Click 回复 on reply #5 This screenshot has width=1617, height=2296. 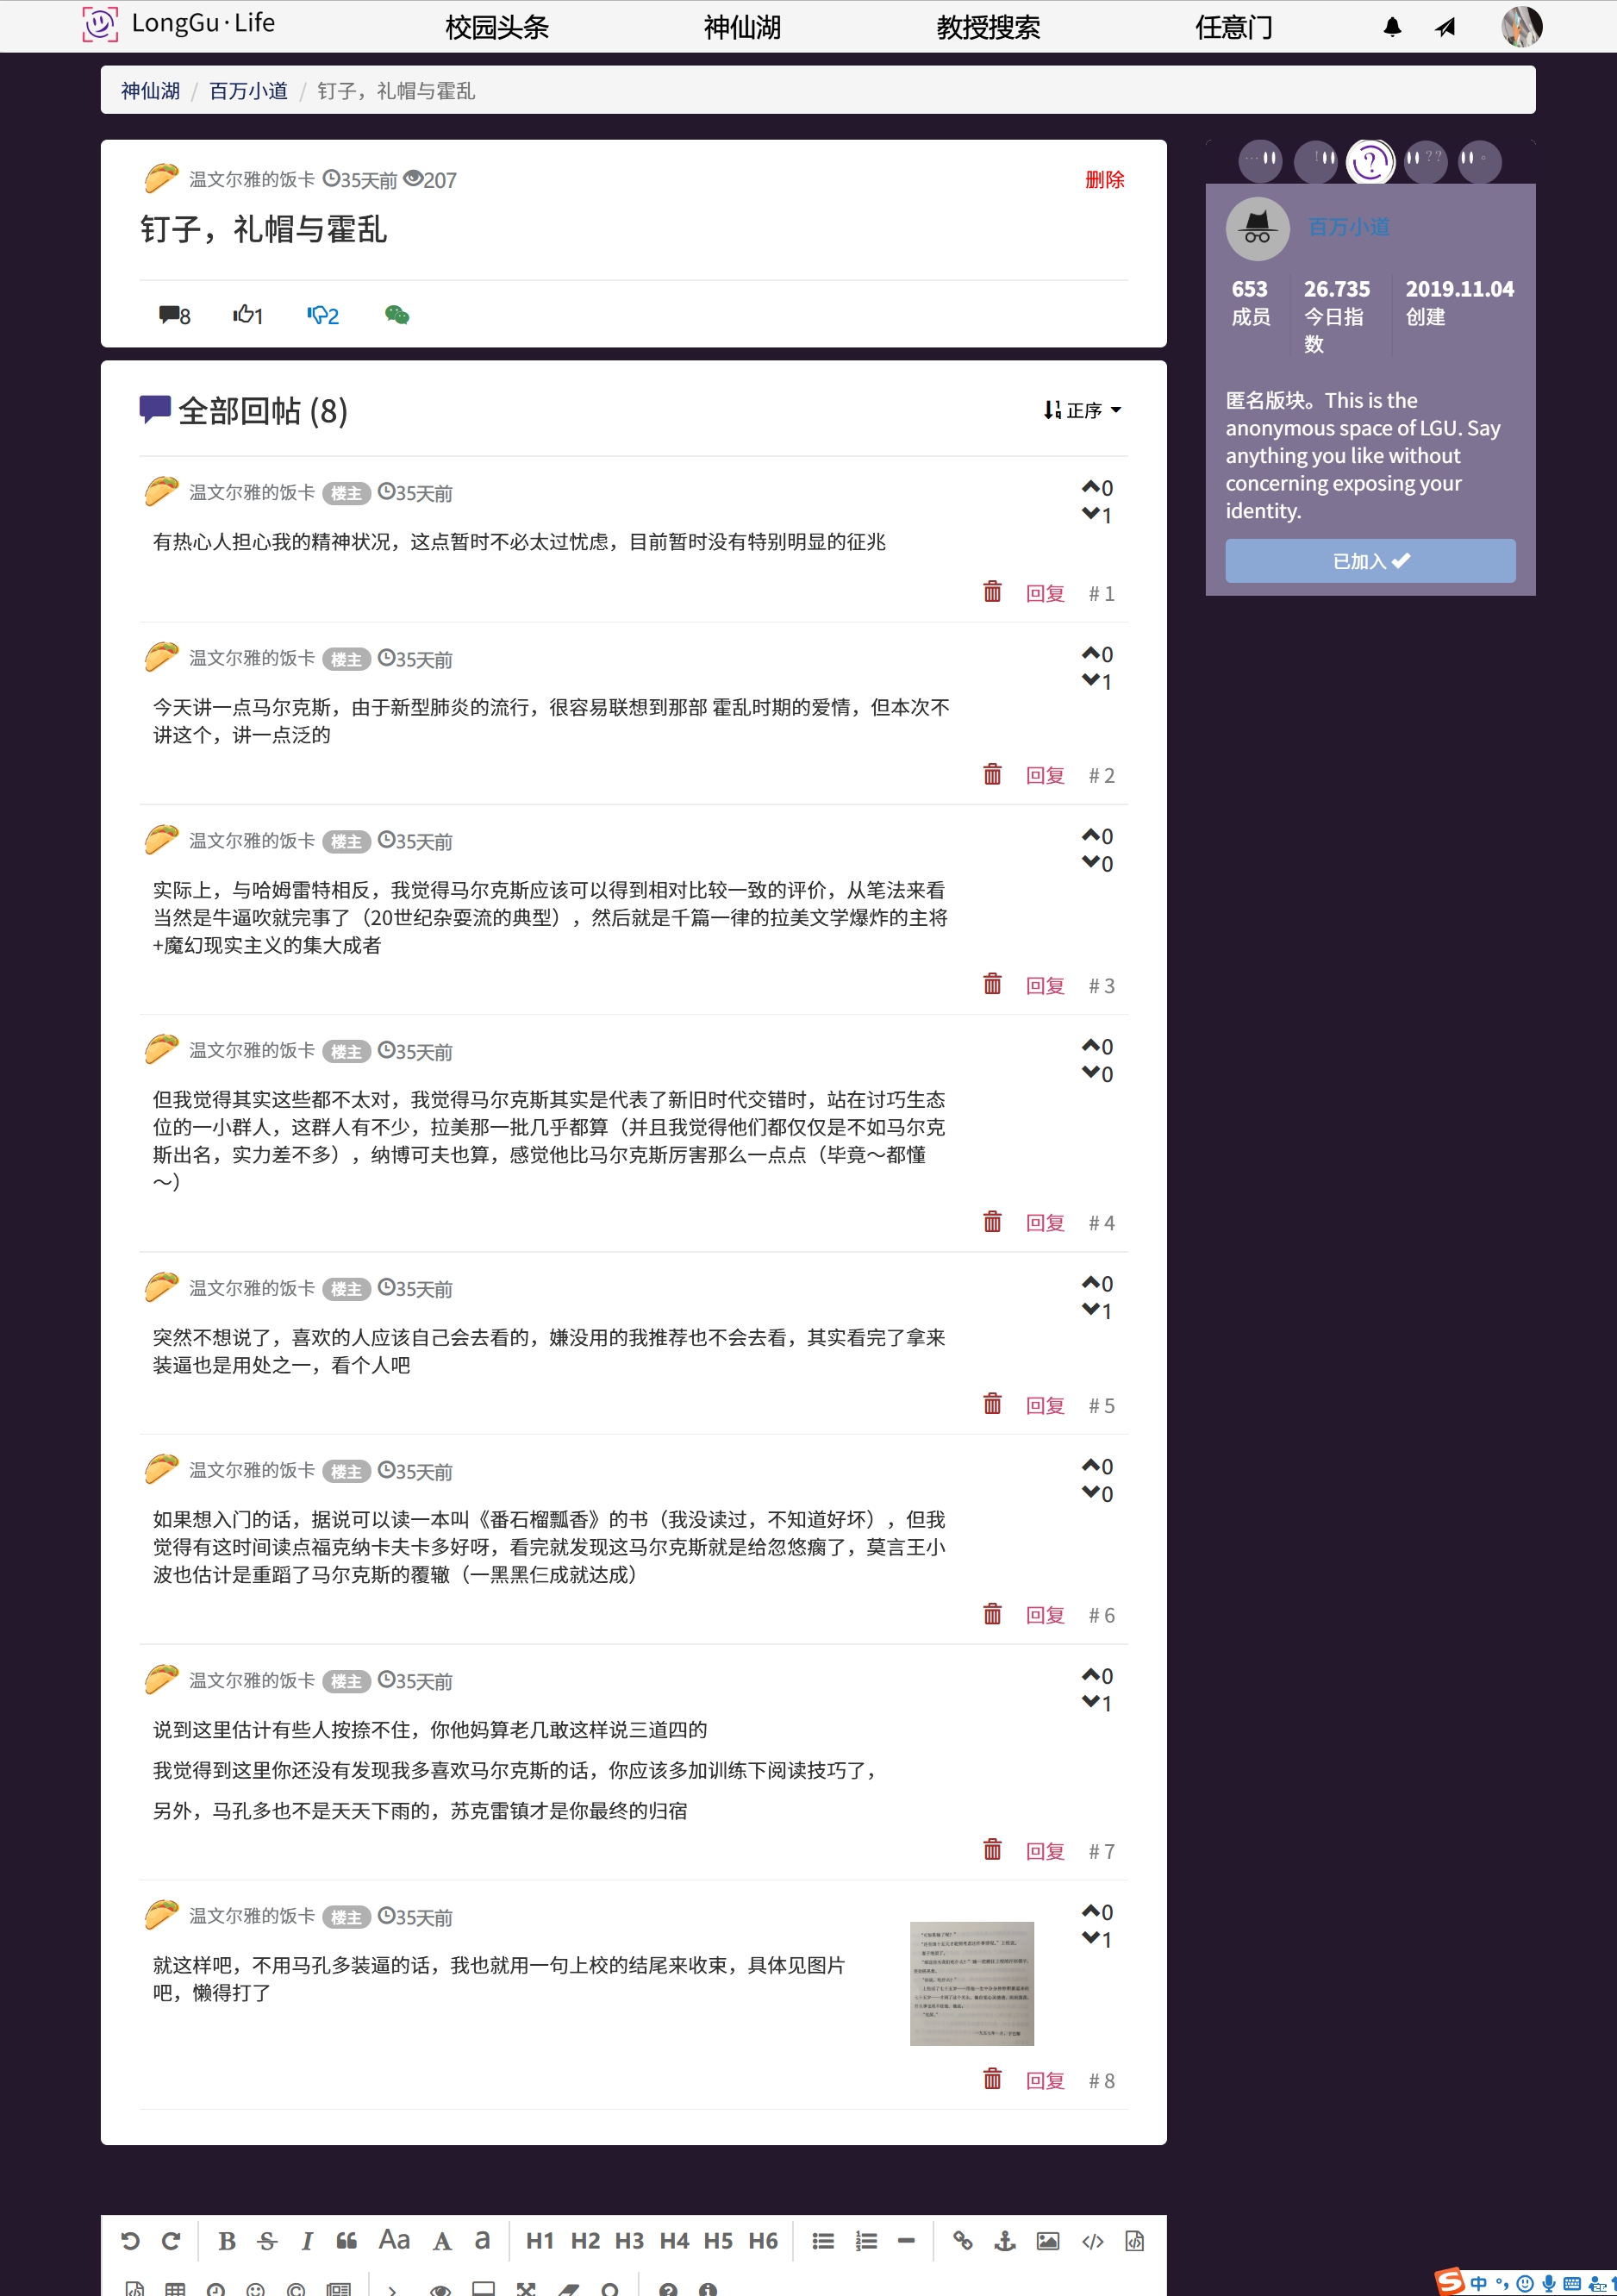point(1045,1405)
